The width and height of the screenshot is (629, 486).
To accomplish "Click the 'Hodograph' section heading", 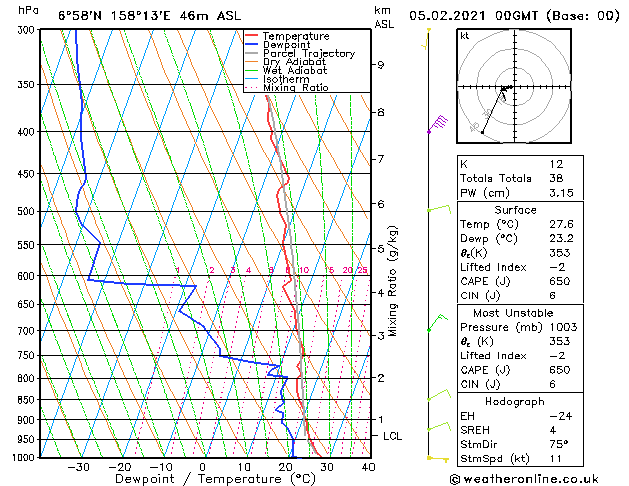I will click(515, 402).
